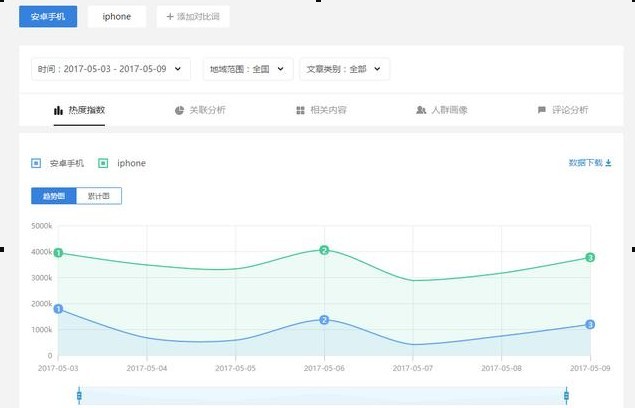The width and height of the screenshot is (635, 408).
Task: Click the right handle of range slider
Action: (566, 395)
